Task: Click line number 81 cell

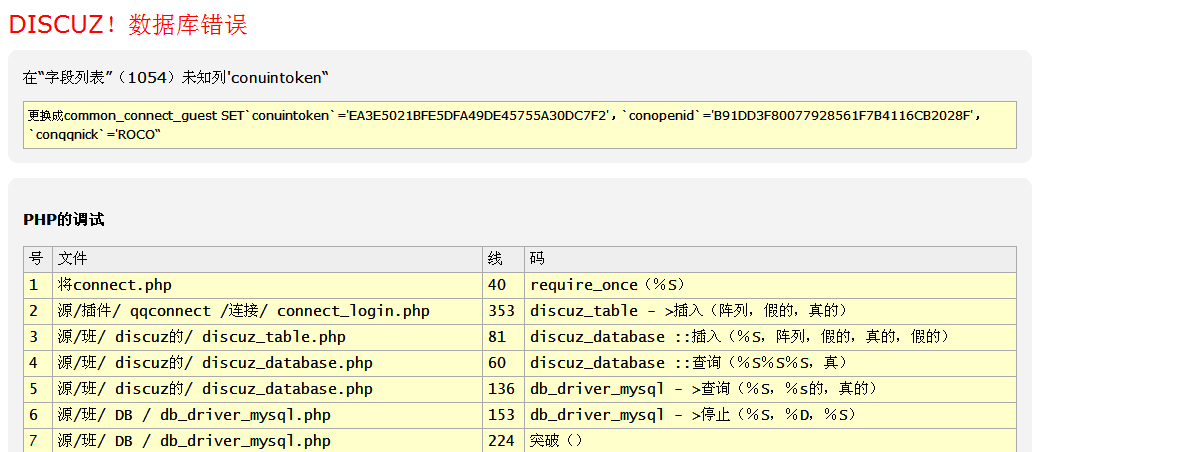Action: (497, 337)
